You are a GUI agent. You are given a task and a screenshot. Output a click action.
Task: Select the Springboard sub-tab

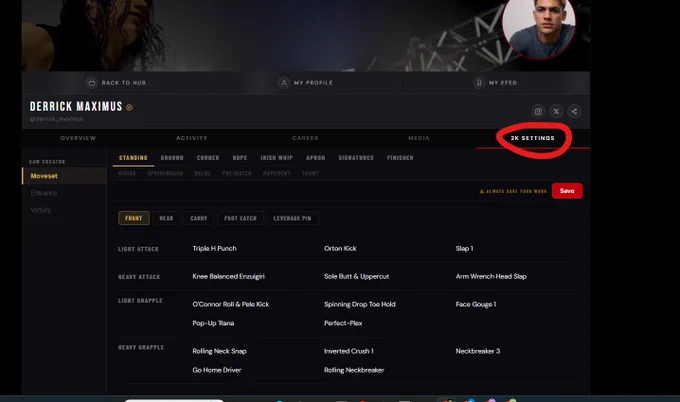(x=165, y=173)
